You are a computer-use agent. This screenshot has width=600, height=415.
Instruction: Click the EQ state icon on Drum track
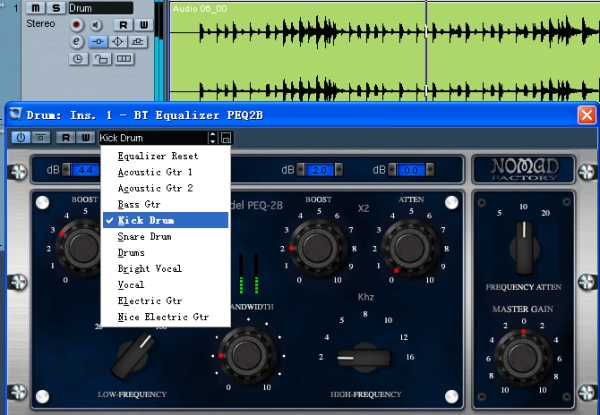(117, 42)
